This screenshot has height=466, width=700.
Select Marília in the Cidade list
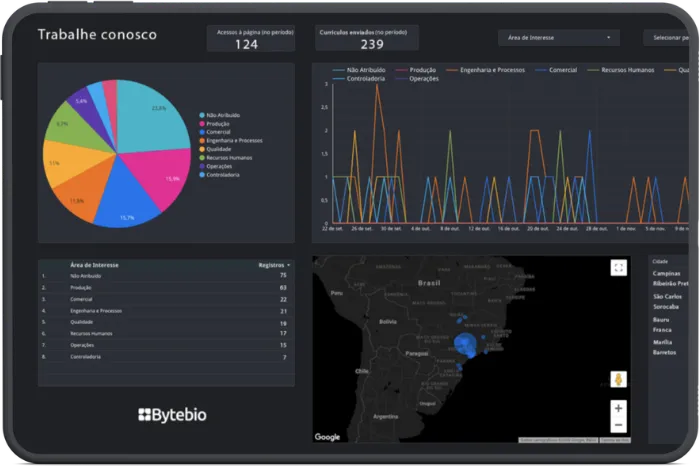coord(662,342)
